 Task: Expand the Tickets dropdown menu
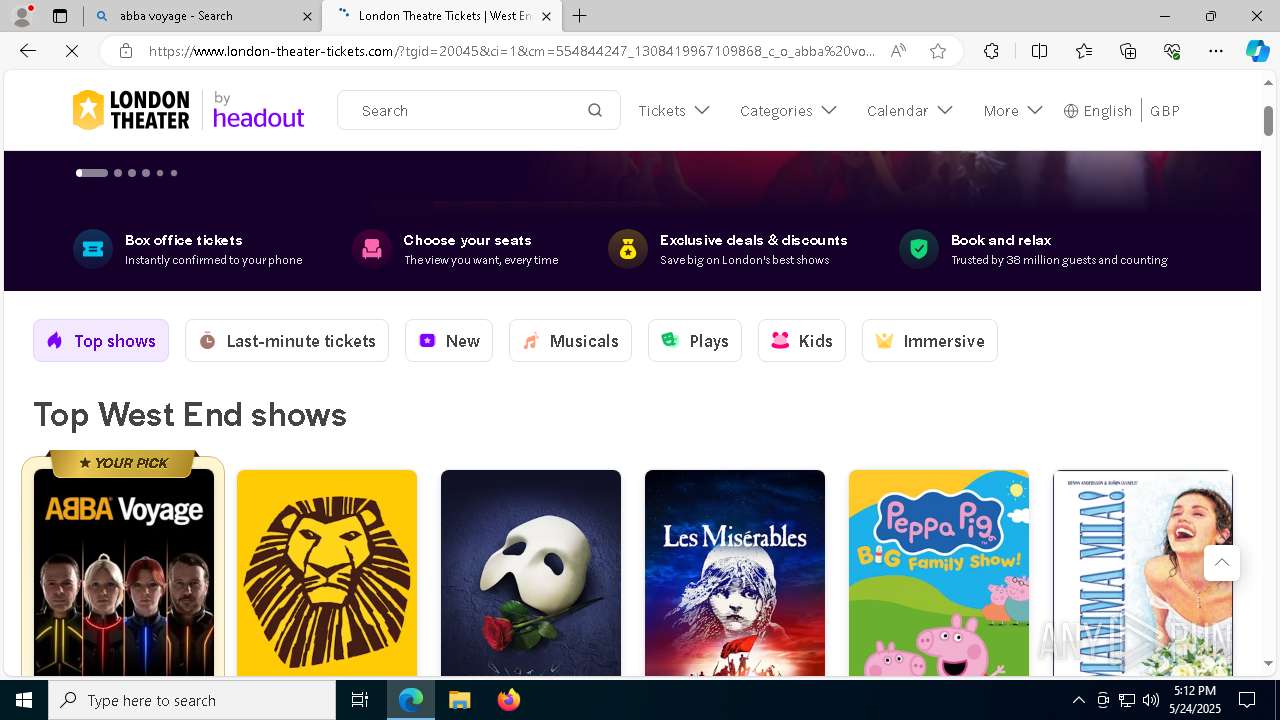click(x=674, y=111)
